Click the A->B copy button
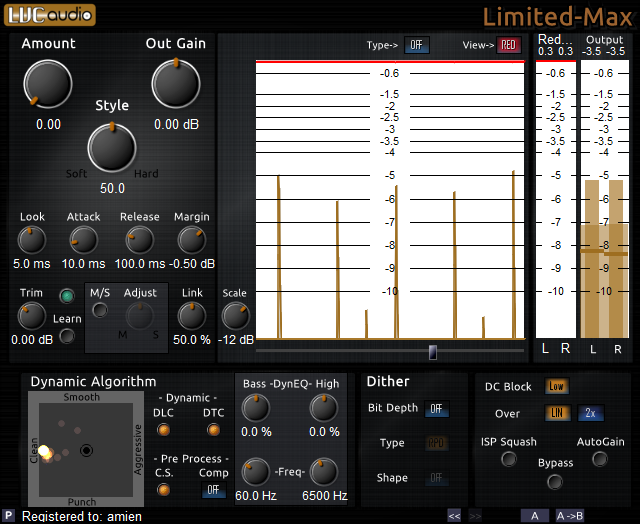The width and height of the screenshot is (640, 524). tap(570, 516)
